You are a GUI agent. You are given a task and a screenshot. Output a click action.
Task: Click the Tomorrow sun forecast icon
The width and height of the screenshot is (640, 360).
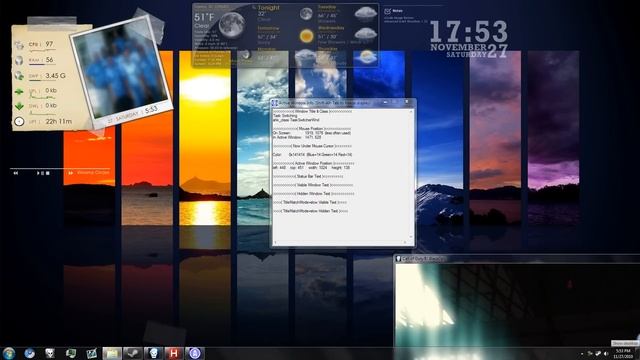pyautogui.click(x=306, y=36)
